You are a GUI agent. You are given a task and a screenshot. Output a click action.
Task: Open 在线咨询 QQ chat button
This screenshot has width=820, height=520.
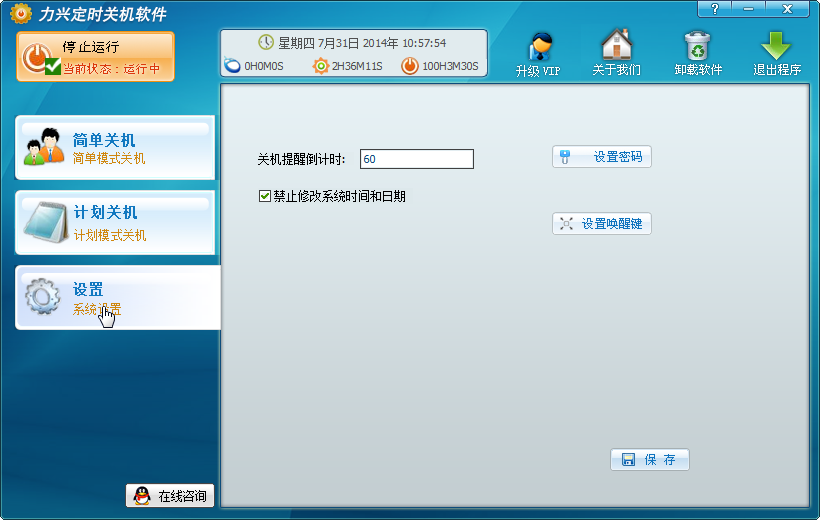pos(170,495)
